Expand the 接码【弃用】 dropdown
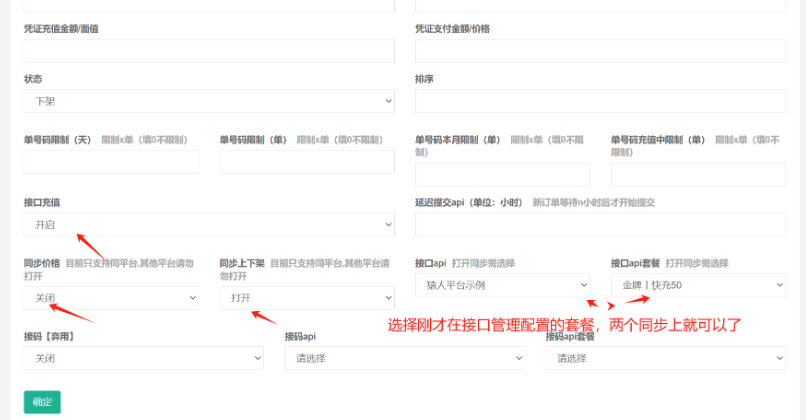Screen dimensions: 806x420 (143, 358)
